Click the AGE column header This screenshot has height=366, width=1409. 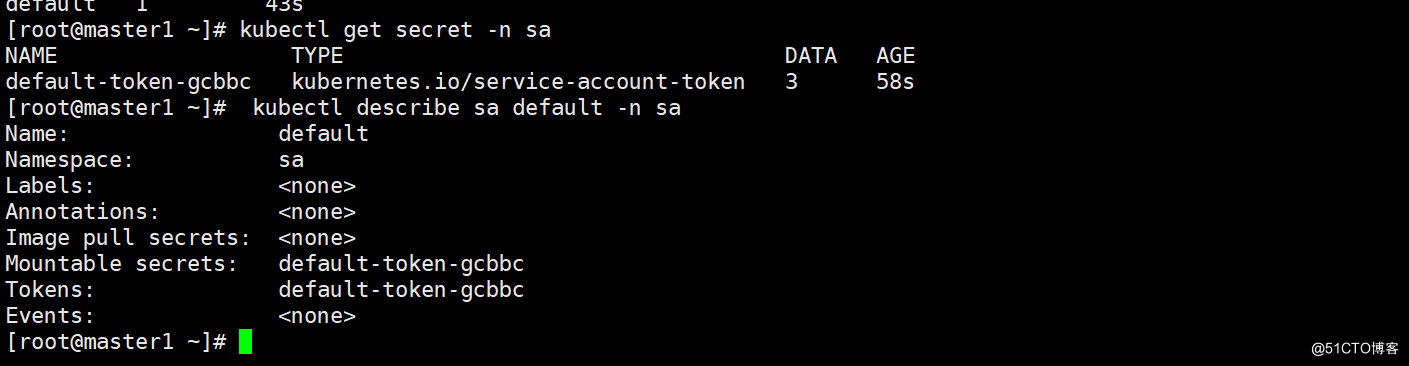coord(895,56)
